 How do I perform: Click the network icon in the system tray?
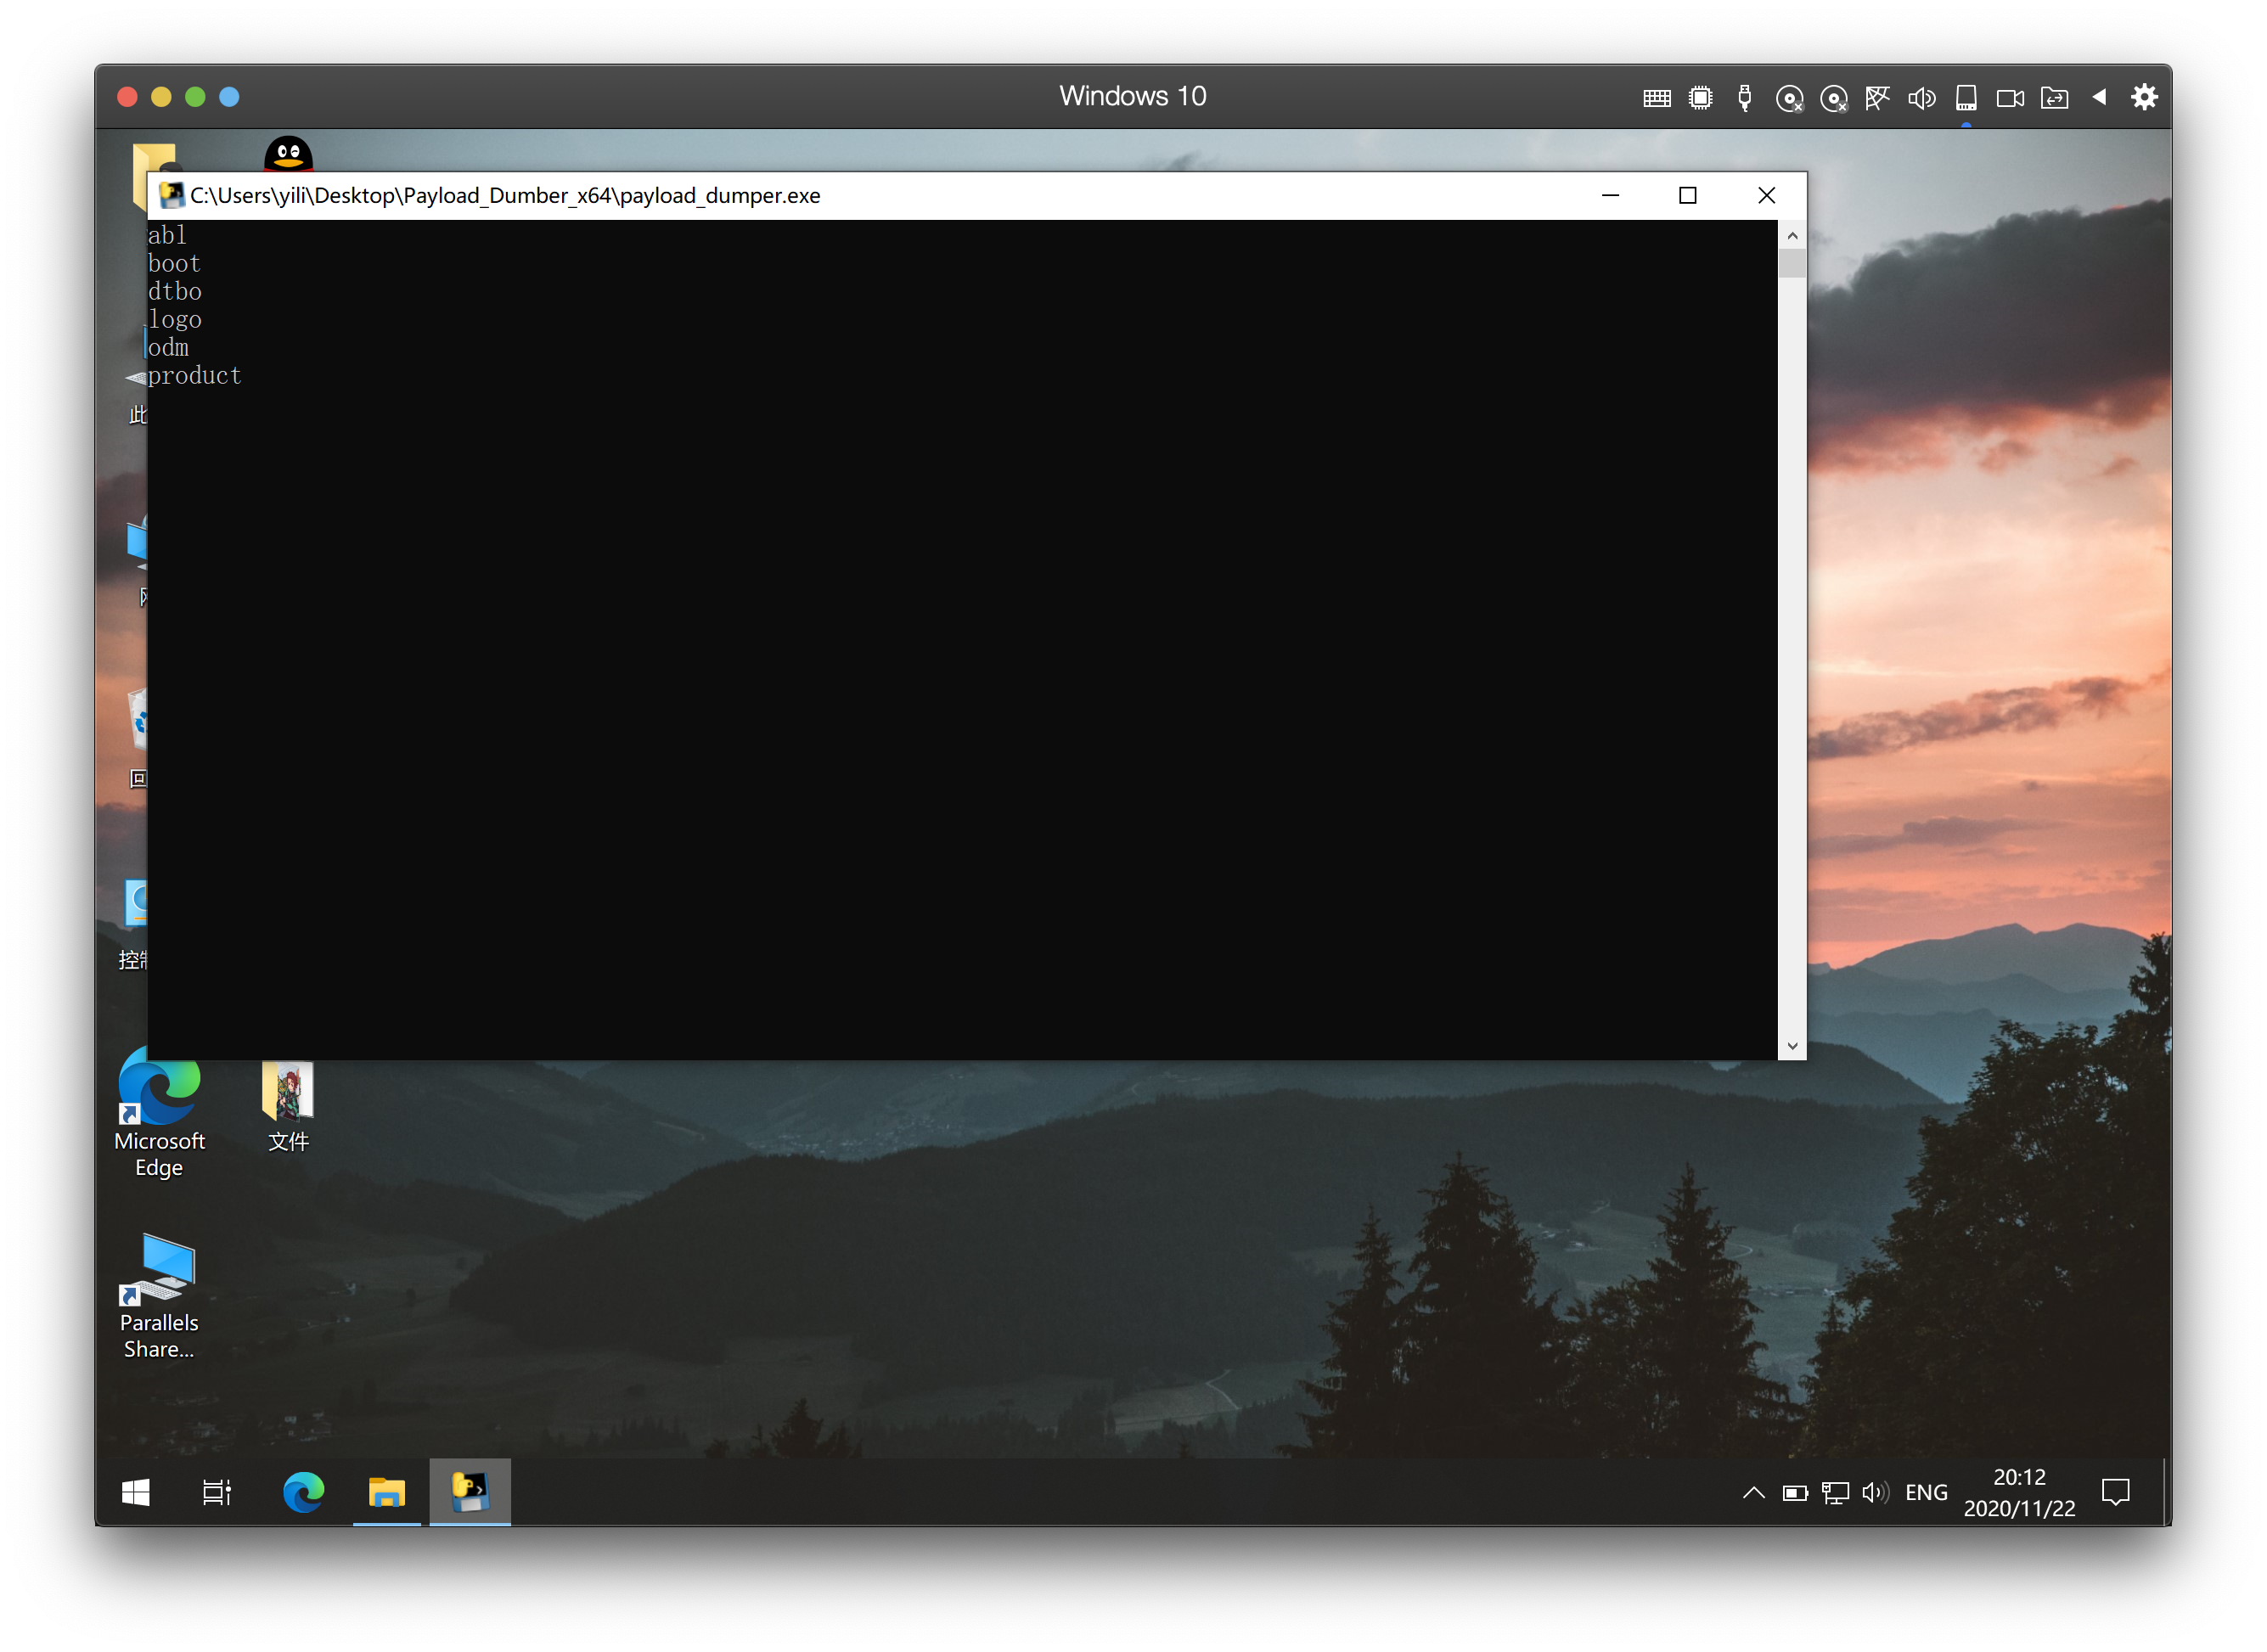[x=1835, y=1493]
